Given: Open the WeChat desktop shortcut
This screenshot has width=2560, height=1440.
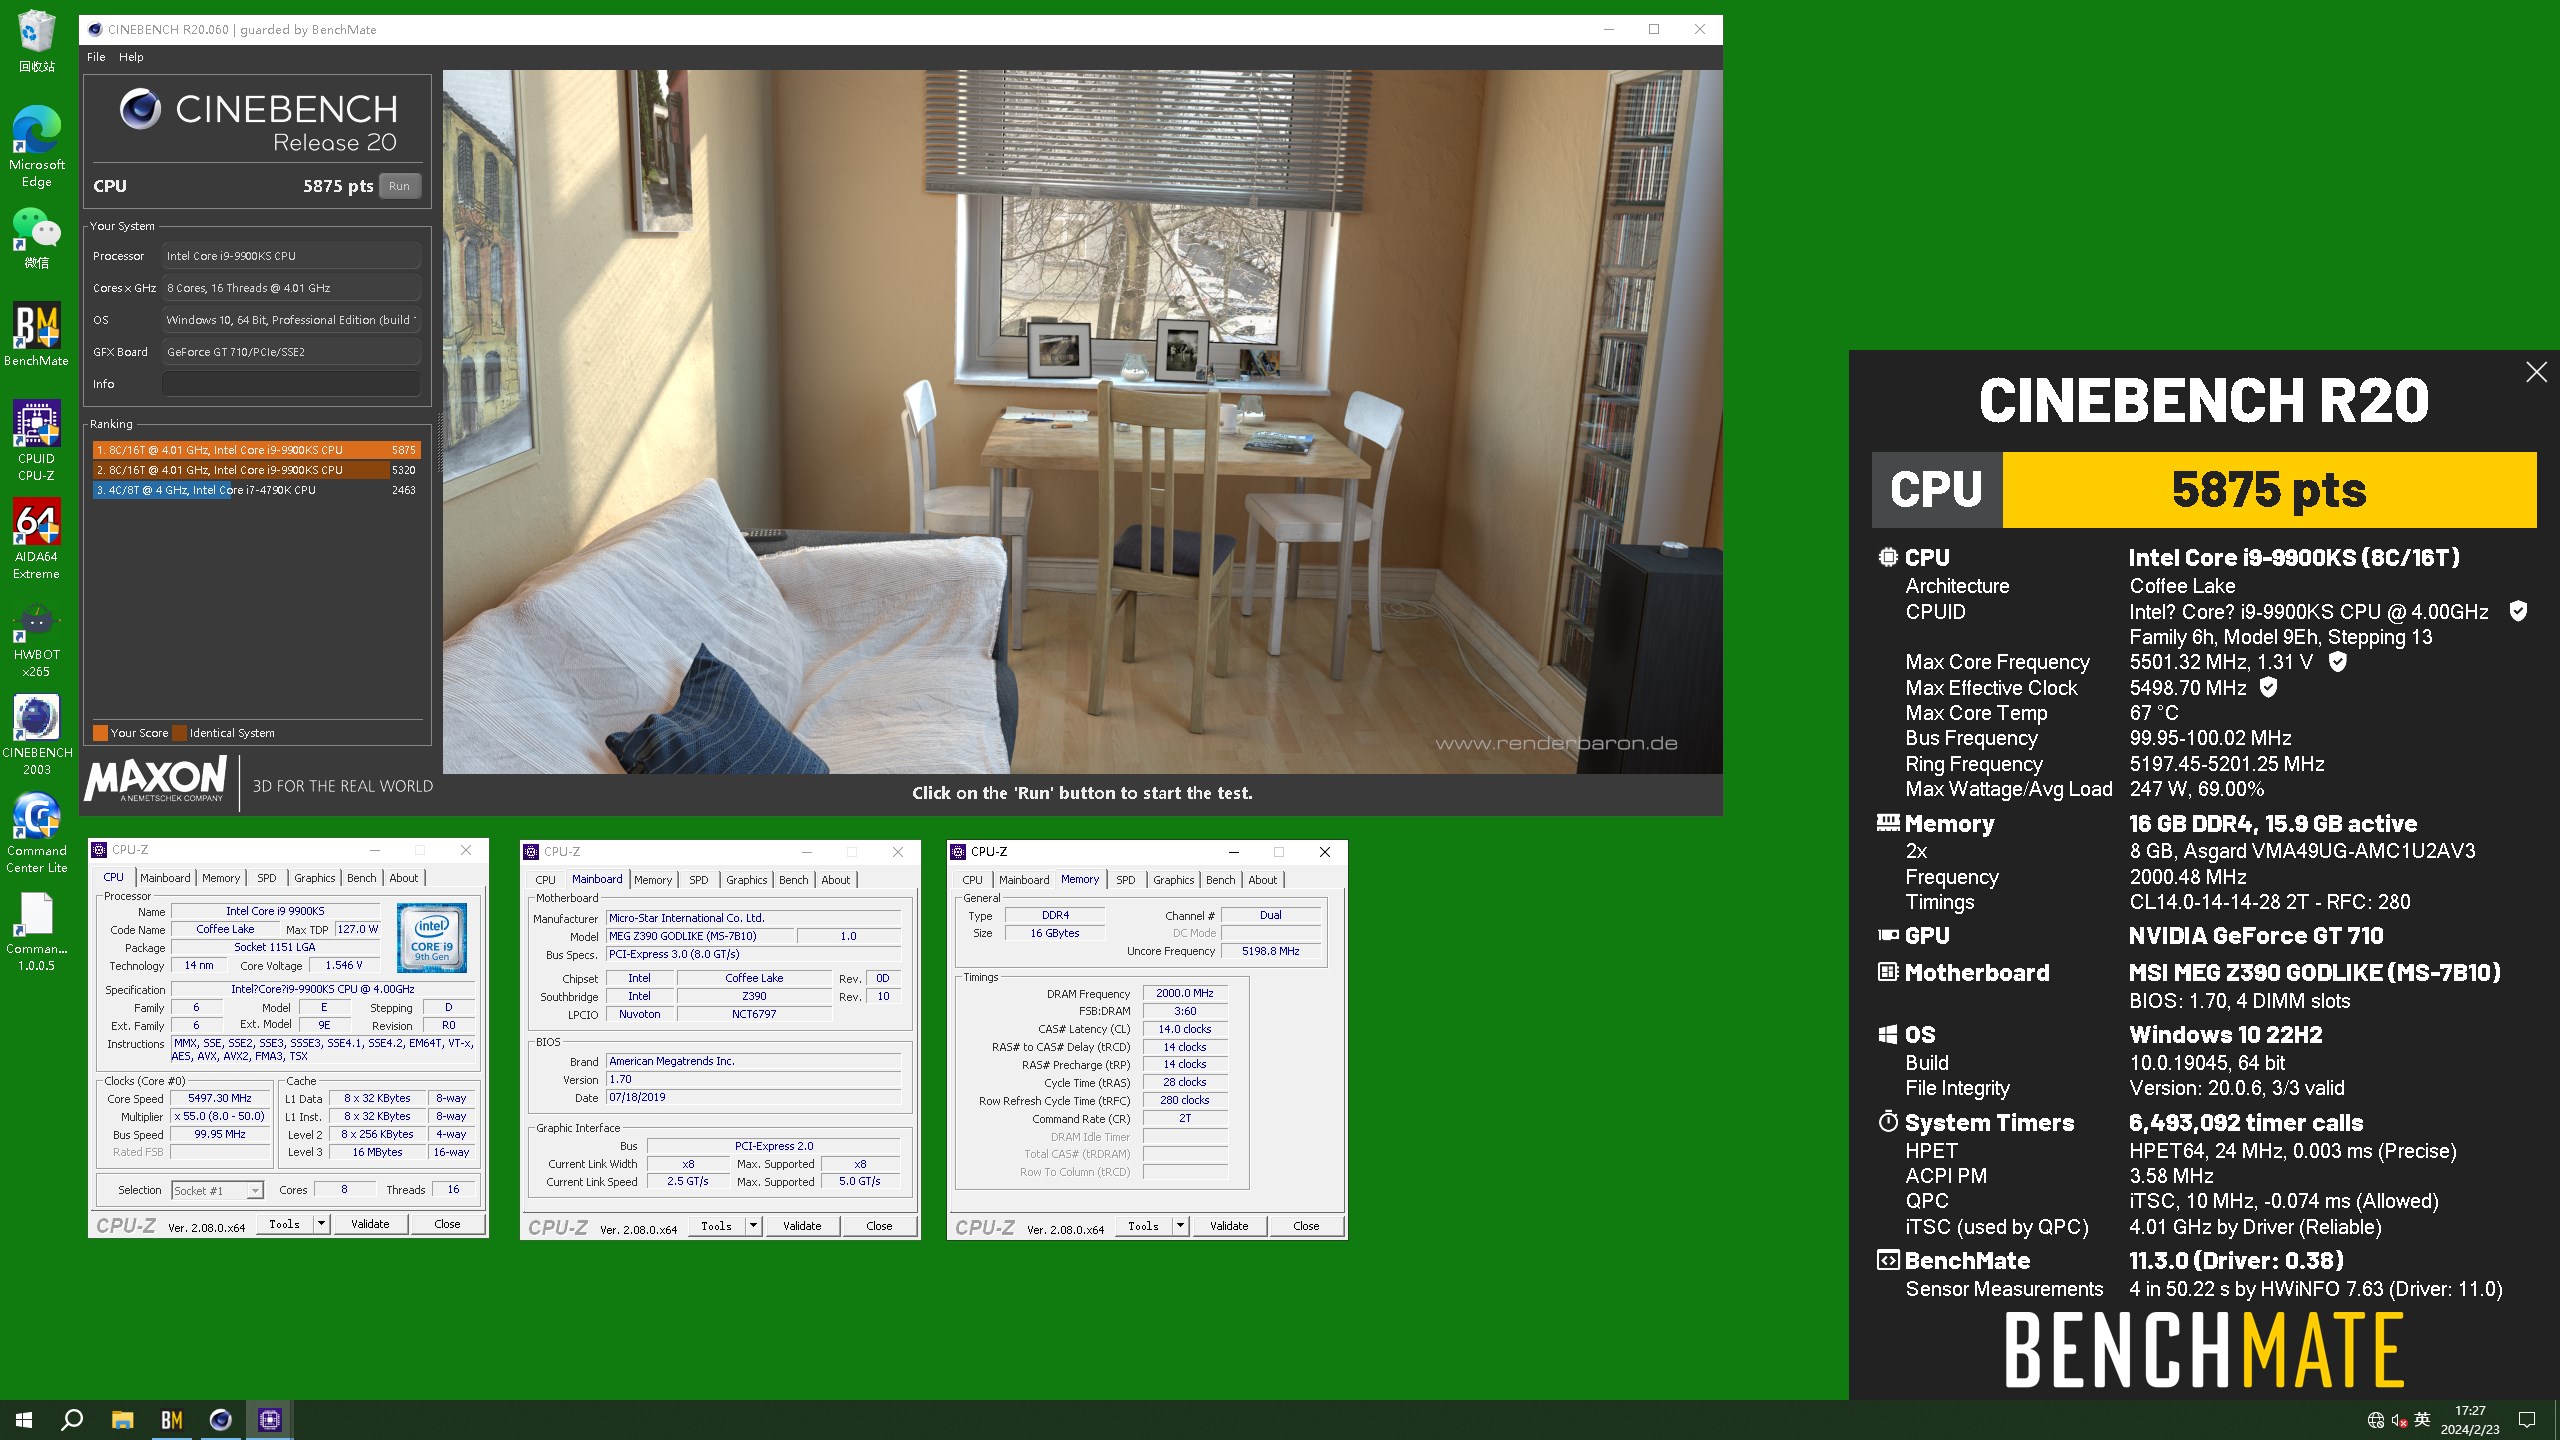Looking at the screenshot, I should pyautogui.click(x=37, y=238).
